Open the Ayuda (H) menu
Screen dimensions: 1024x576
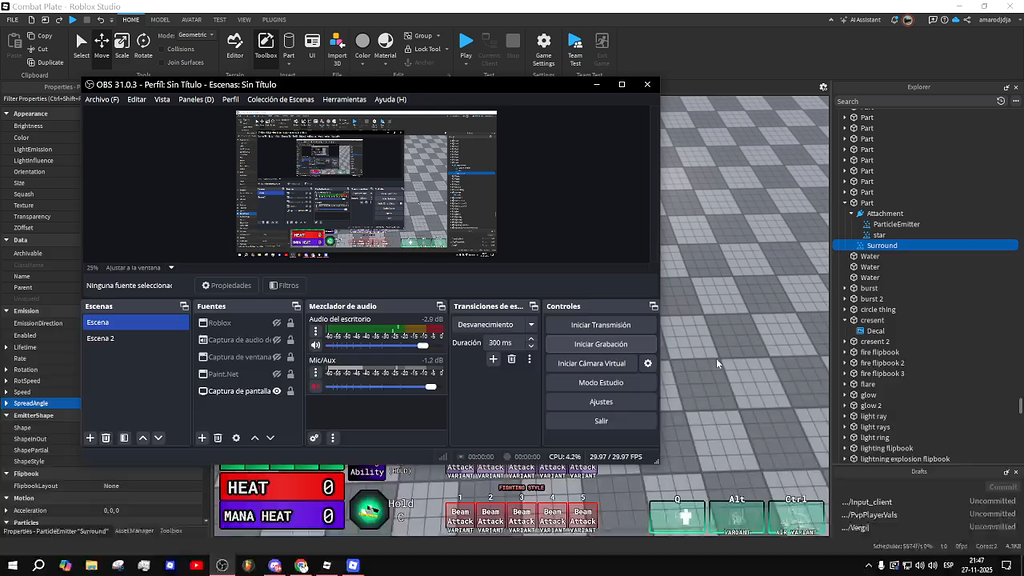[391, 100]
